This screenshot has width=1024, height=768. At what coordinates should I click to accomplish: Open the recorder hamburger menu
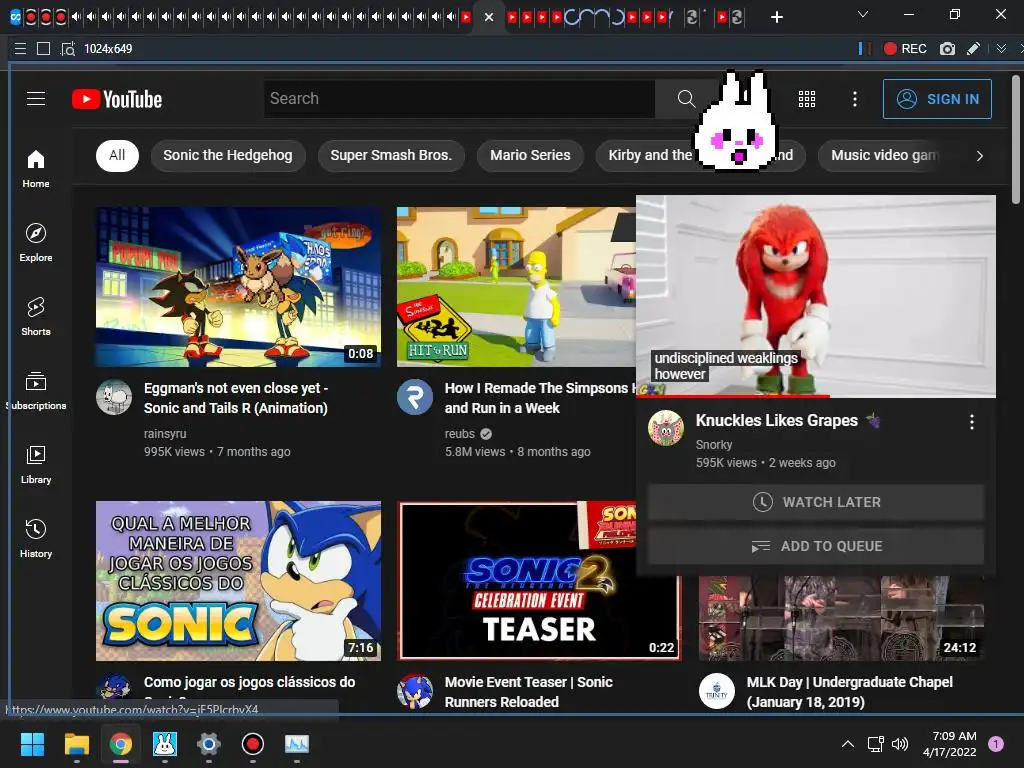click(20, 49)
